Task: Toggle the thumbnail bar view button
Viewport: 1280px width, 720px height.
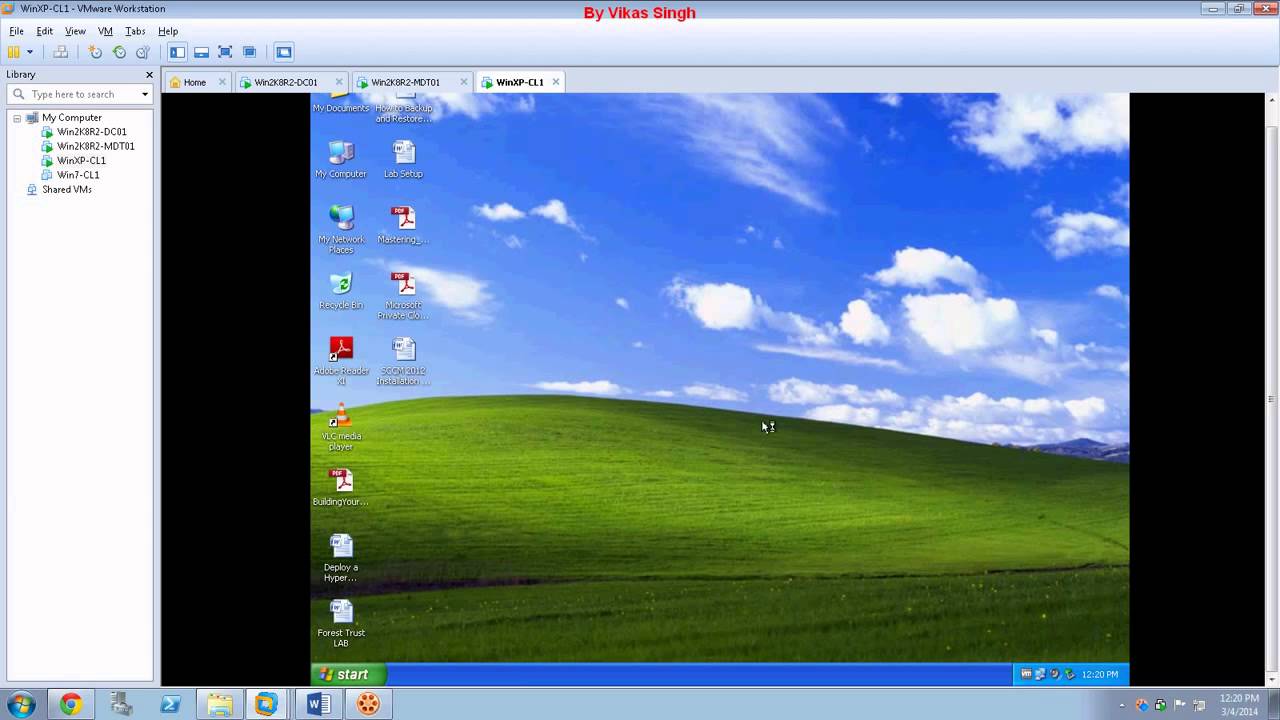Action: point(201,52)
